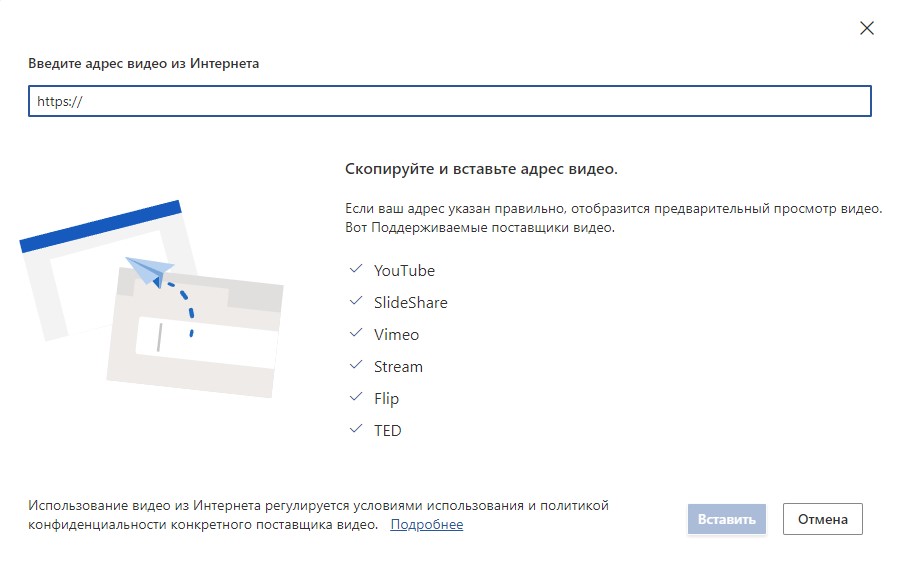This screenshot has height=577, width=916.
Task: Select the Flip provider entry
Action: tap(388, 398)
